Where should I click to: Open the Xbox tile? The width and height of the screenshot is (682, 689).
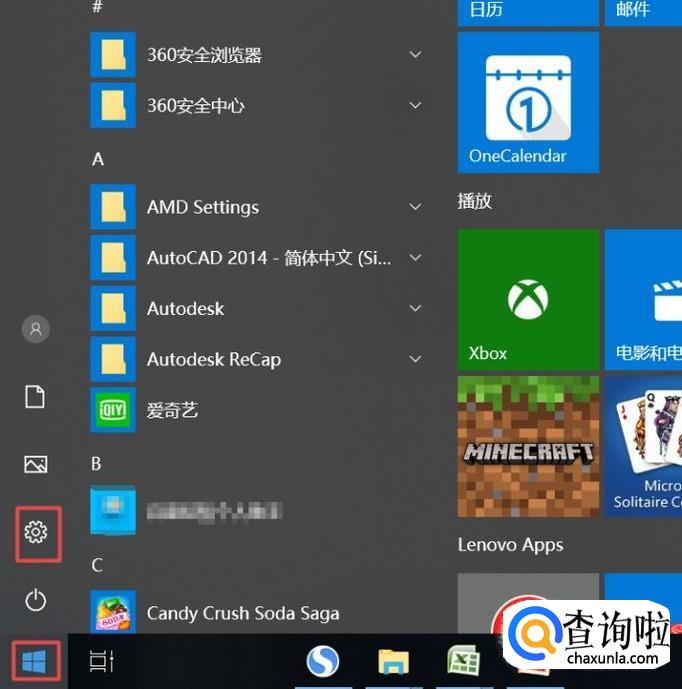click(x=528, y=300)
